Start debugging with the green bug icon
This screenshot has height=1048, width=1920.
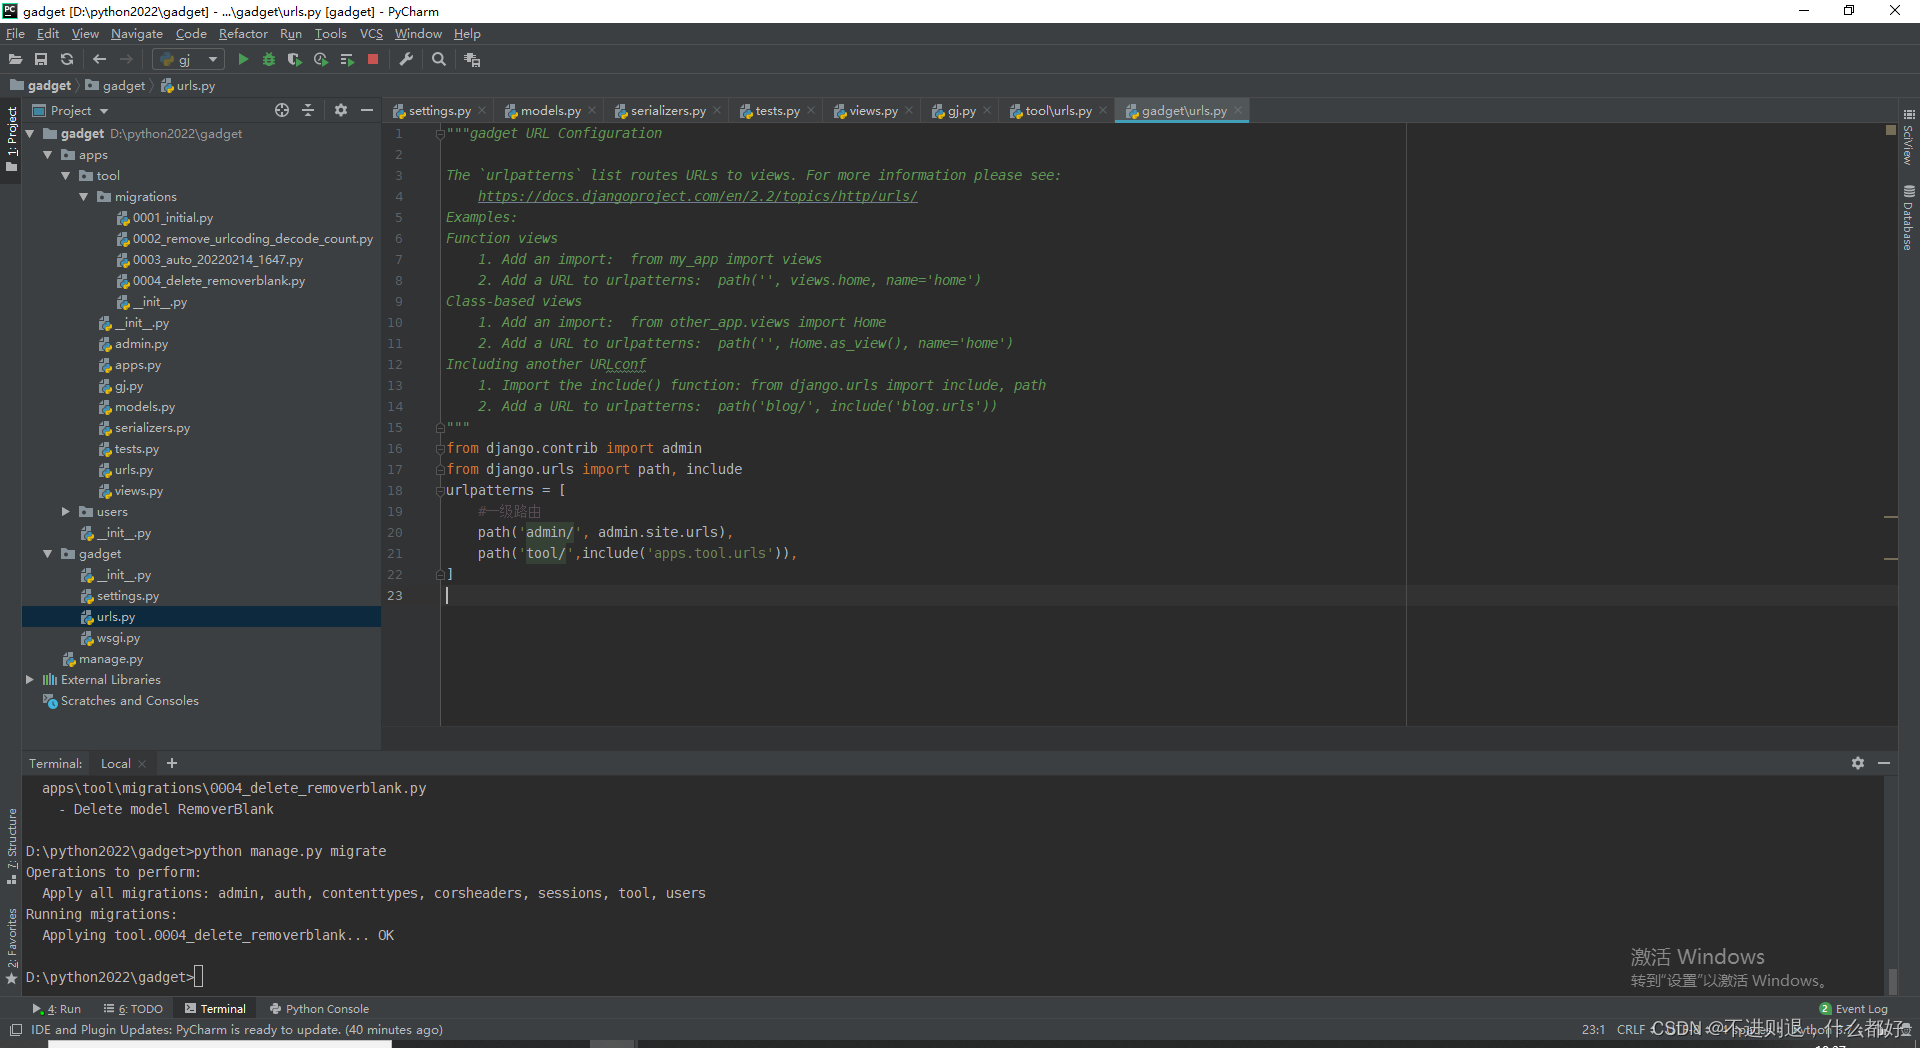click(x=269, y=60)
